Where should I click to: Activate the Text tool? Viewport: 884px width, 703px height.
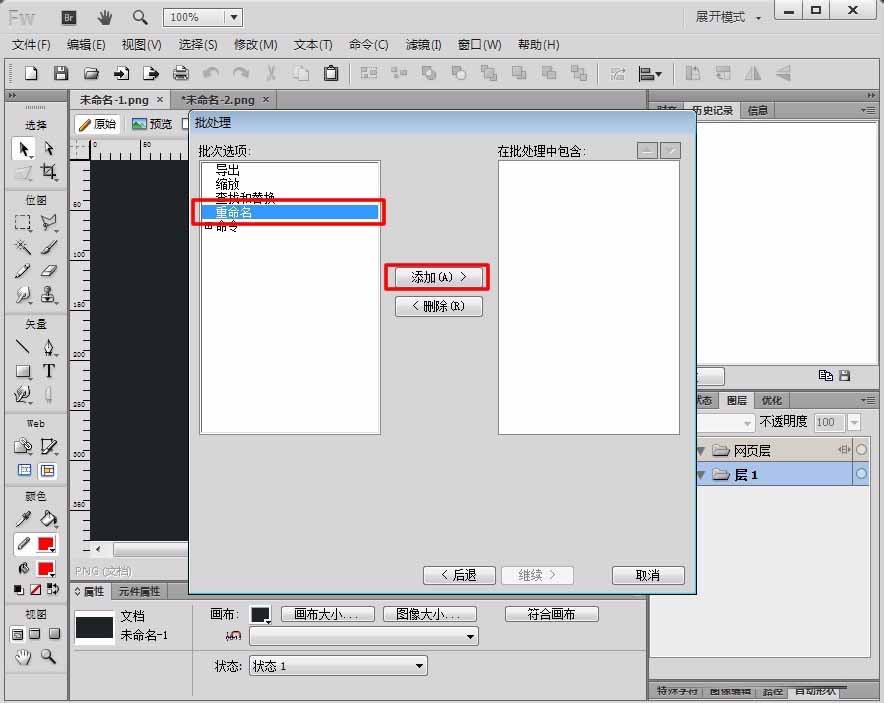point(46,371)
